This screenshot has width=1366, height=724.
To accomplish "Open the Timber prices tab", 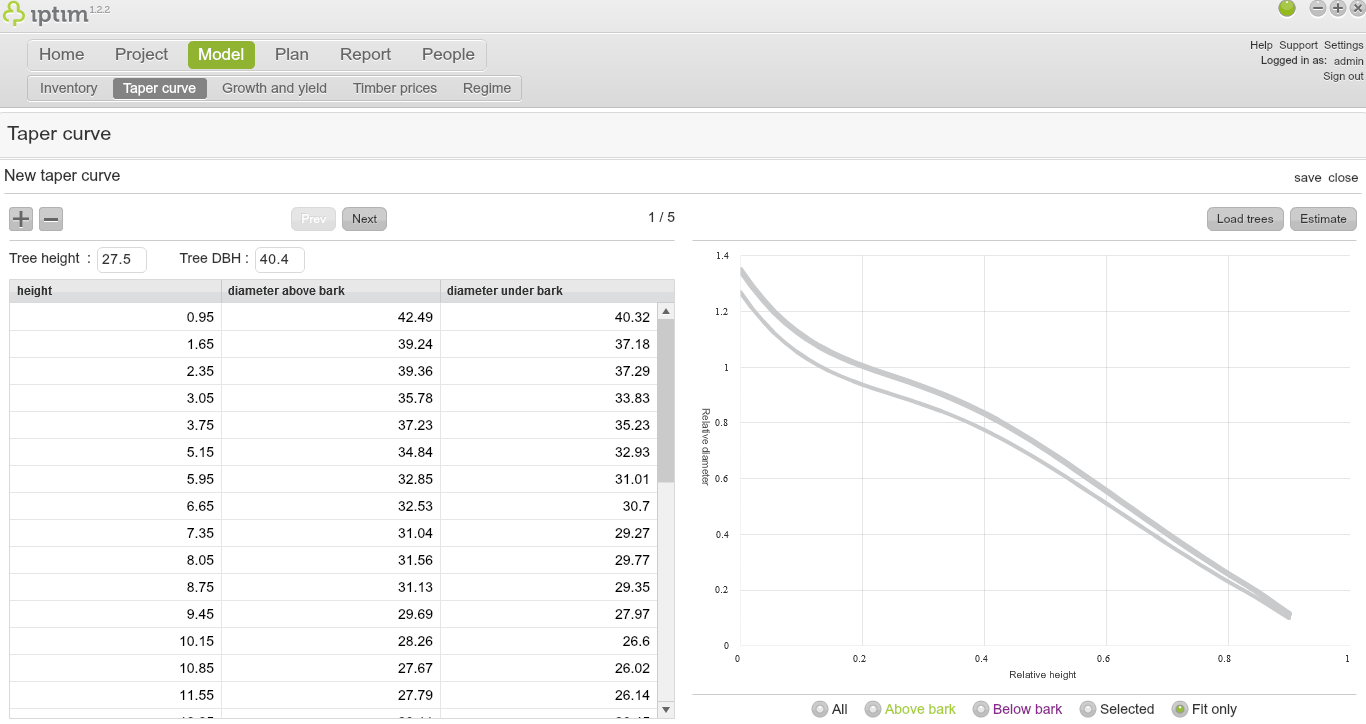I will (394, 88).
